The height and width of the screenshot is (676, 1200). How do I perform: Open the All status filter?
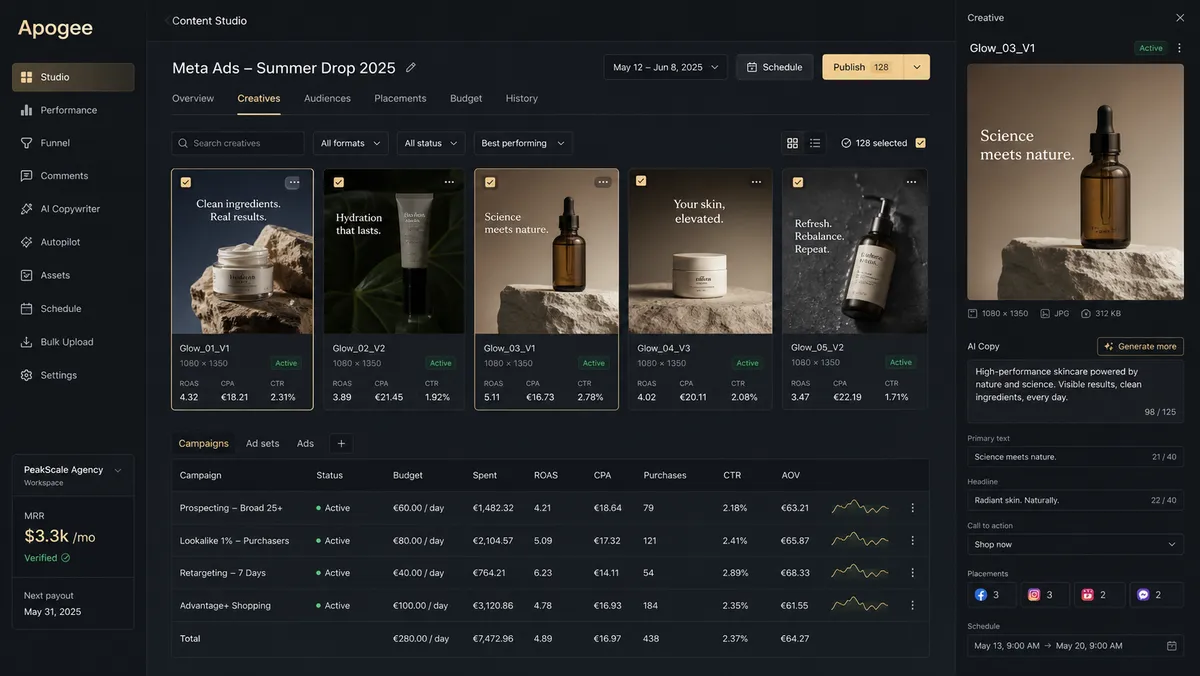coord(431,143)
